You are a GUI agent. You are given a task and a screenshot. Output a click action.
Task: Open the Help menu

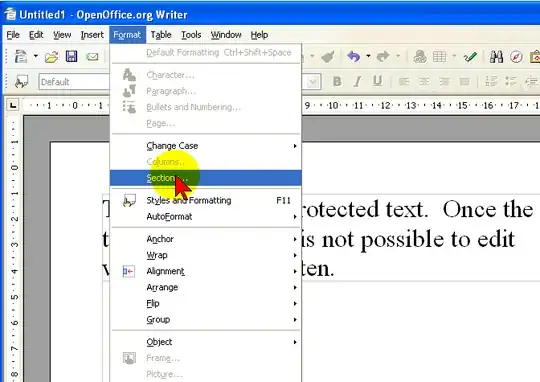259,35
